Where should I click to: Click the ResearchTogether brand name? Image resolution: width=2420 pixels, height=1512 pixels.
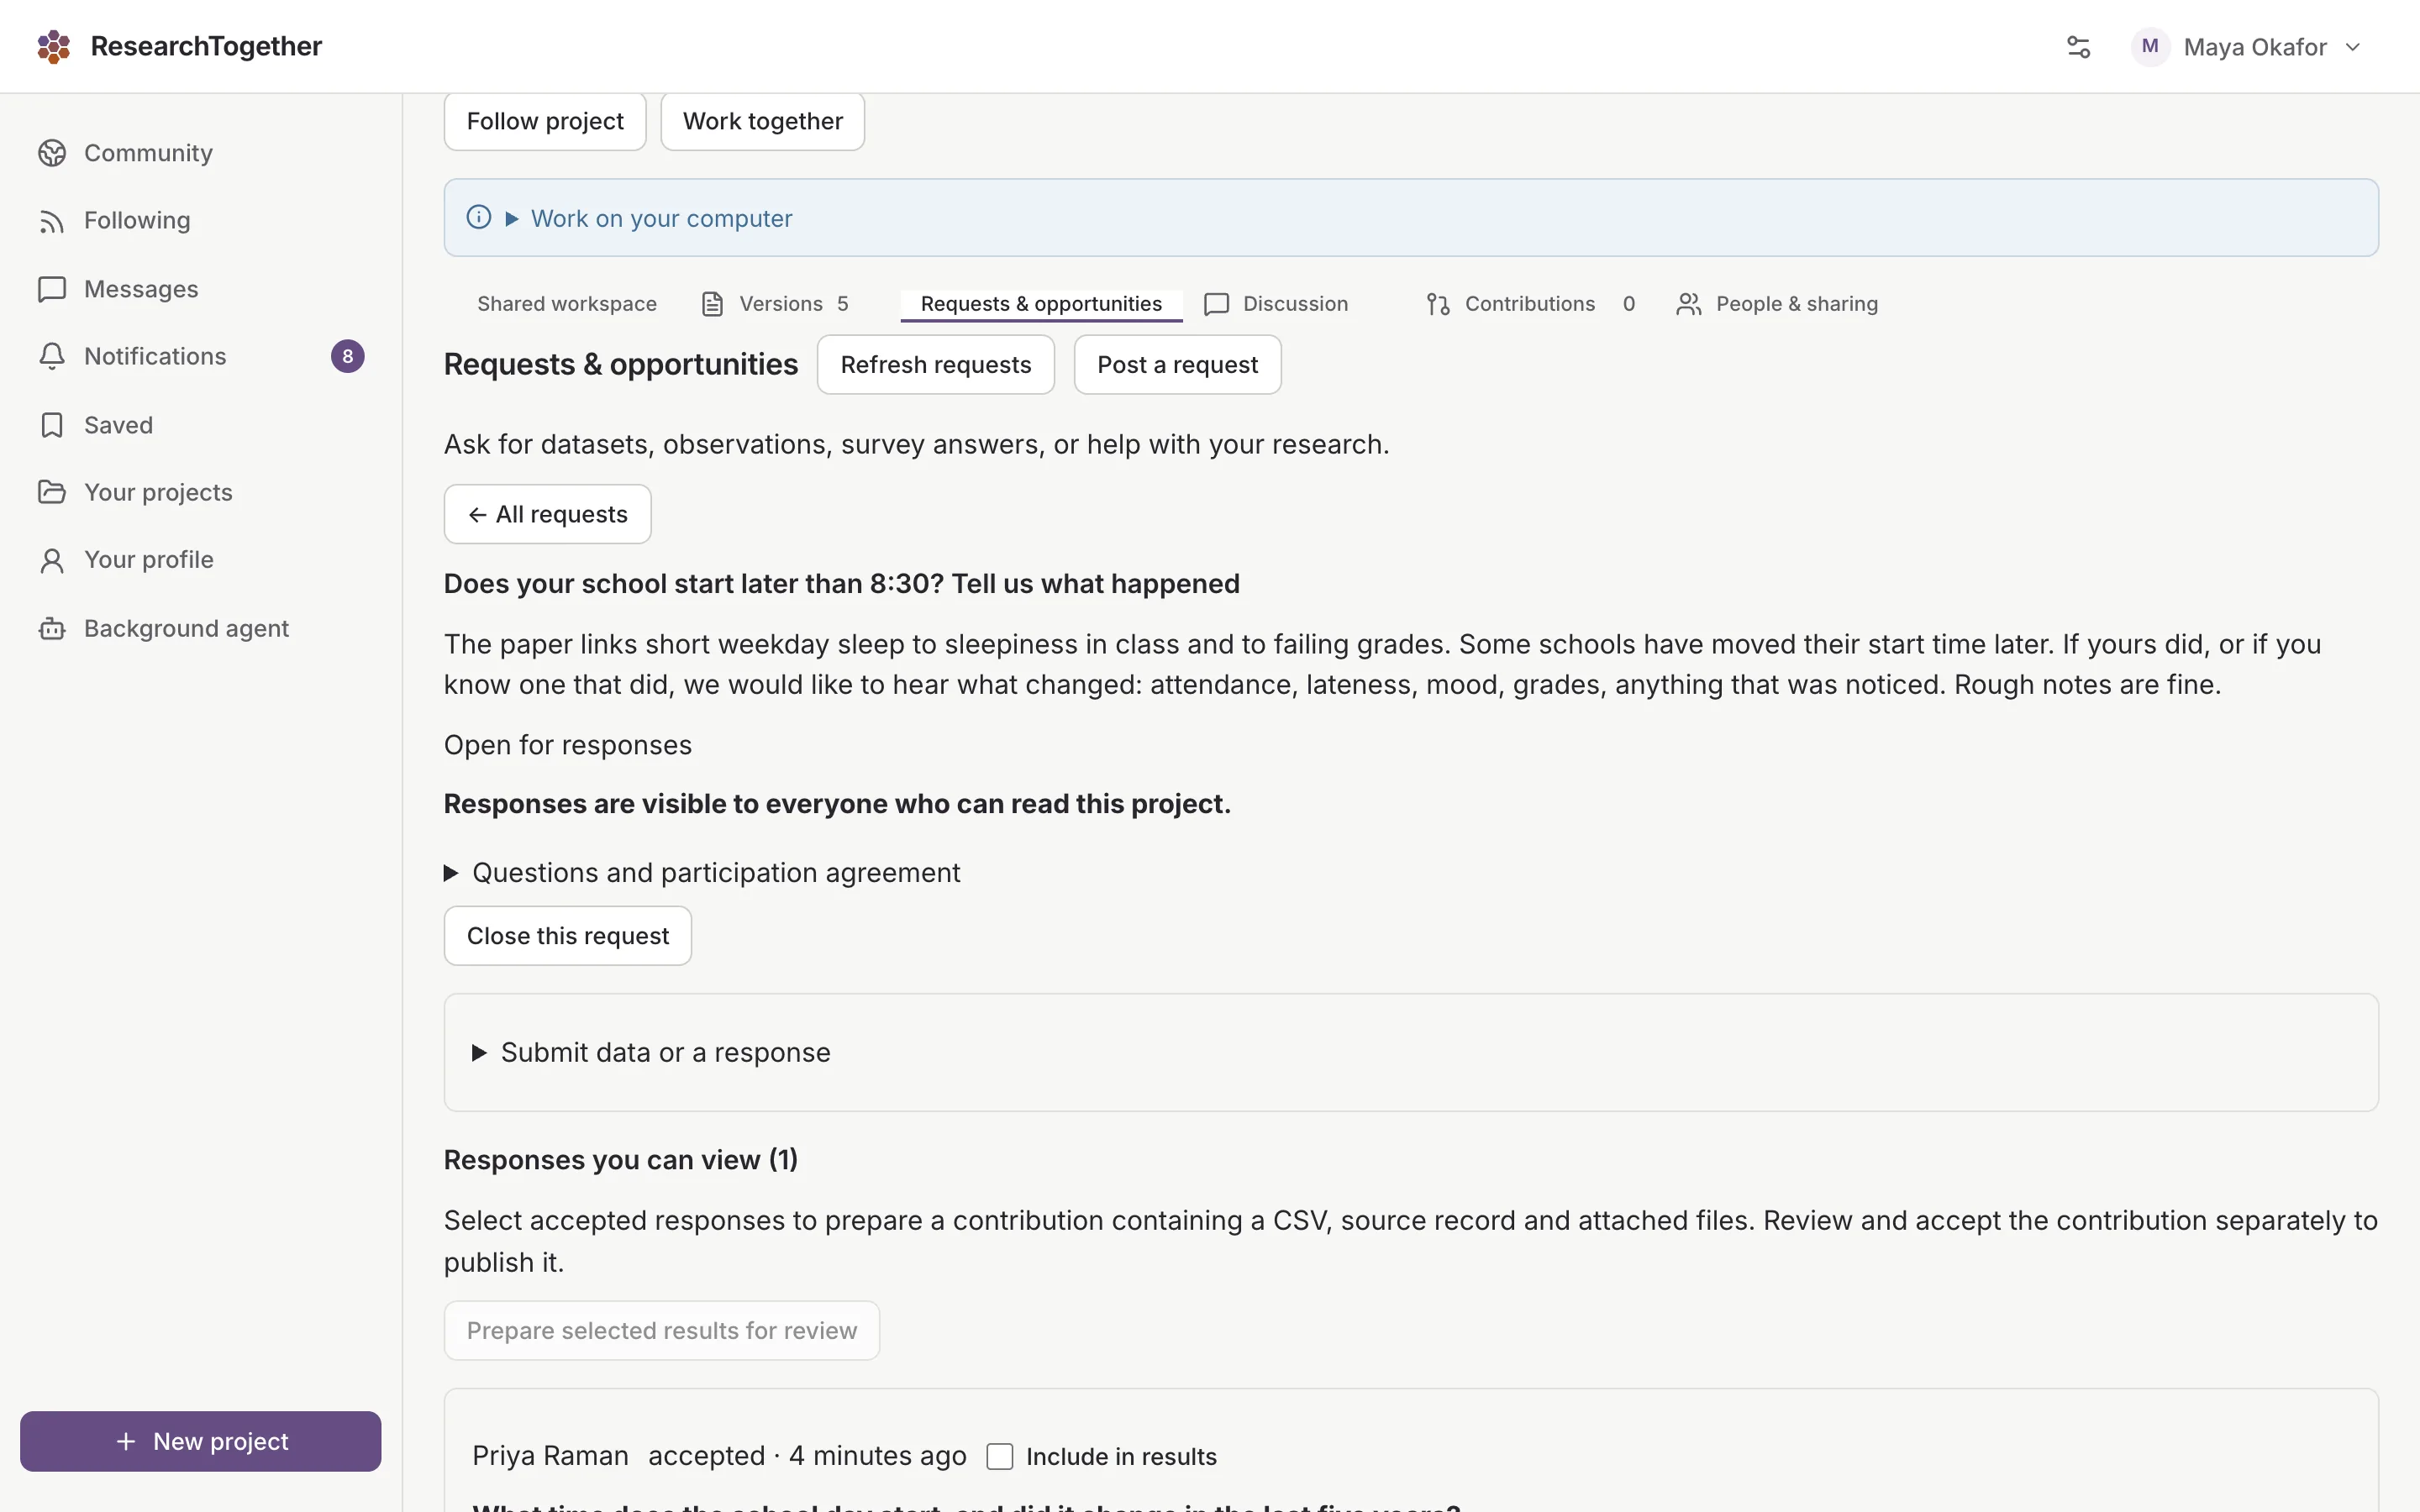point(206,46)
